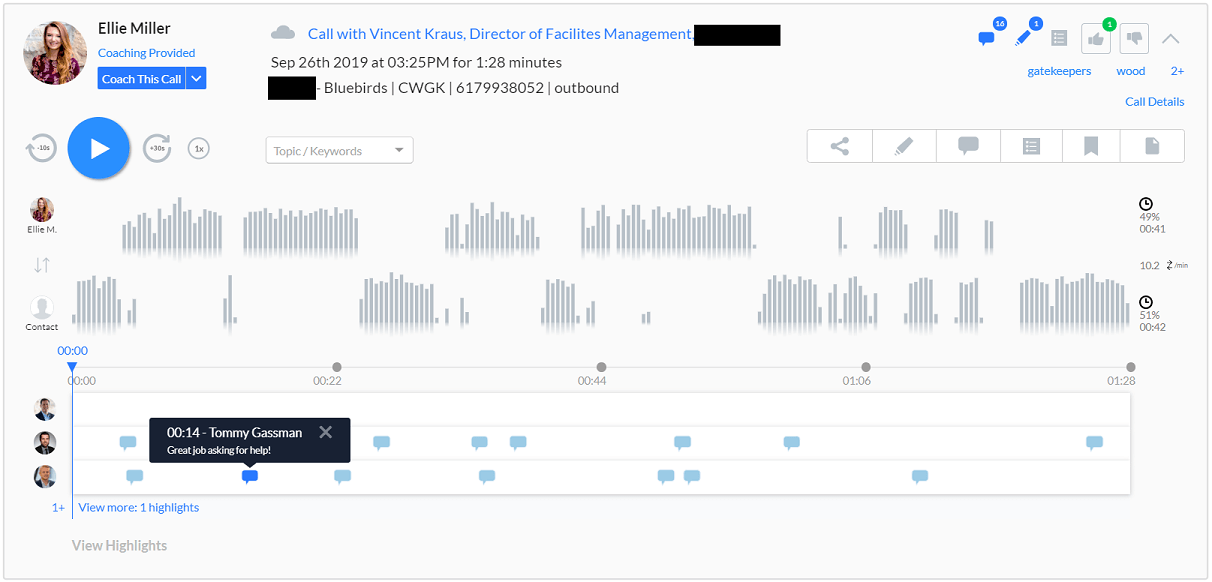
Task: Change playback speed using the 1x control
Action: [198, 147]
